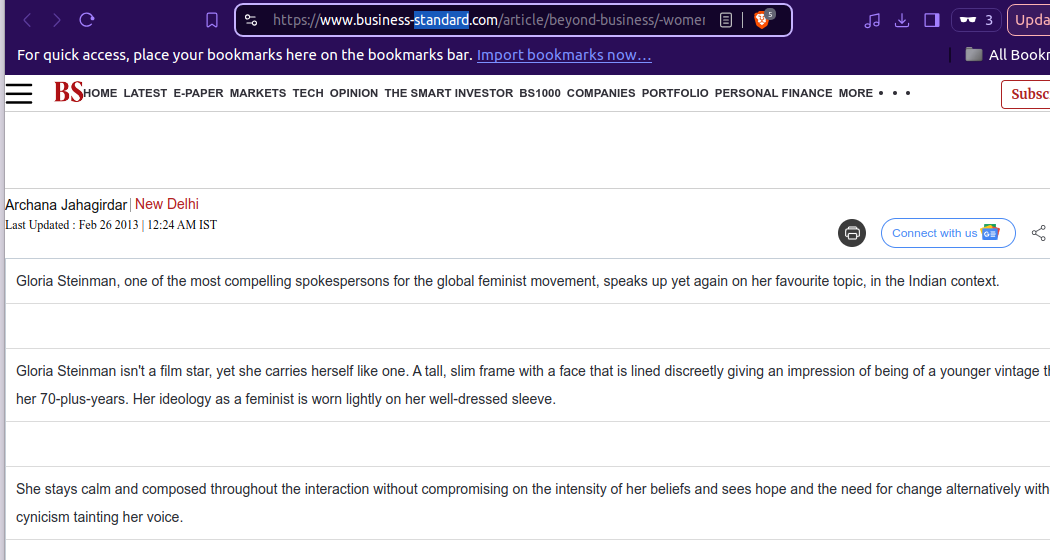Viewport: 1050px width, 560px height.
Task: Open the E-PAPER nav item
Action: [198, 93]
